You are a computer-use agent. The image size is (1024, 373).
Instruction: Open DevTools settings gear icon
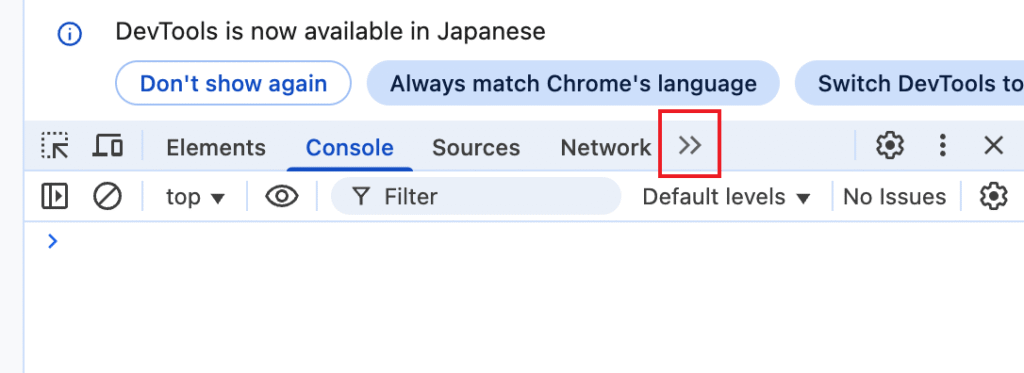coord(889,145)
